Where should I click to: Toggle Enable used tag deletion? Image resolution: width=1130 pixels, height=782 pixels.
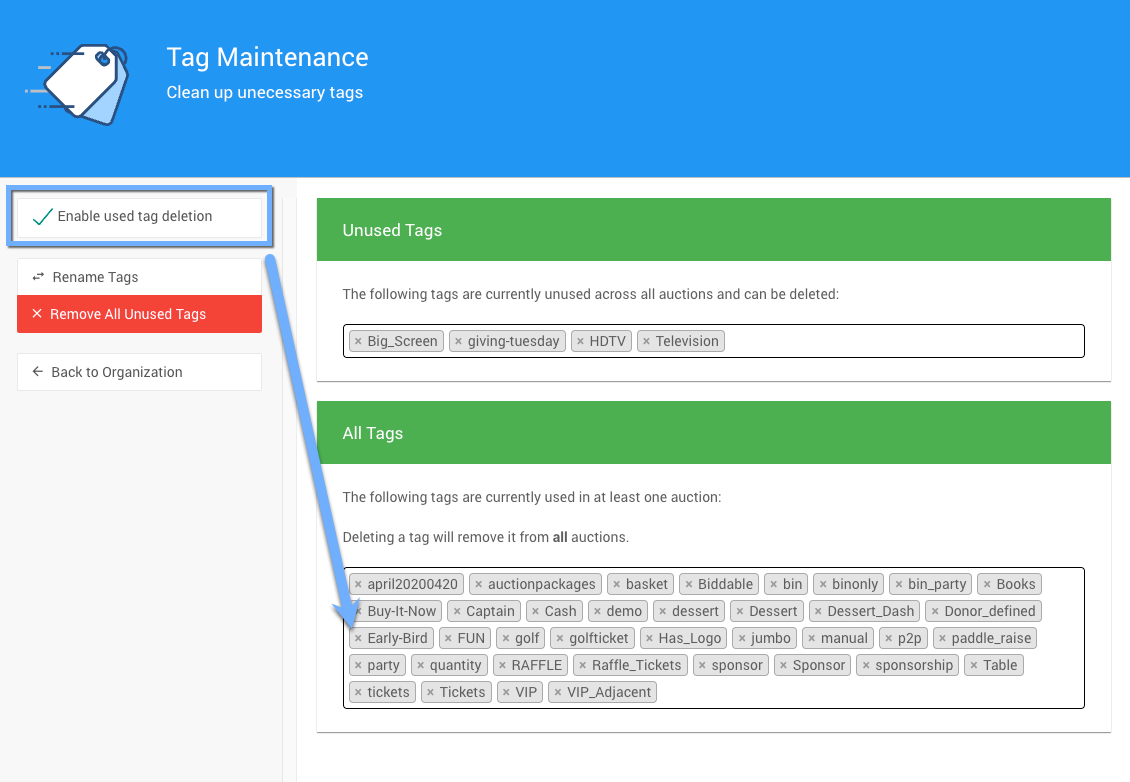coord(139,217)
